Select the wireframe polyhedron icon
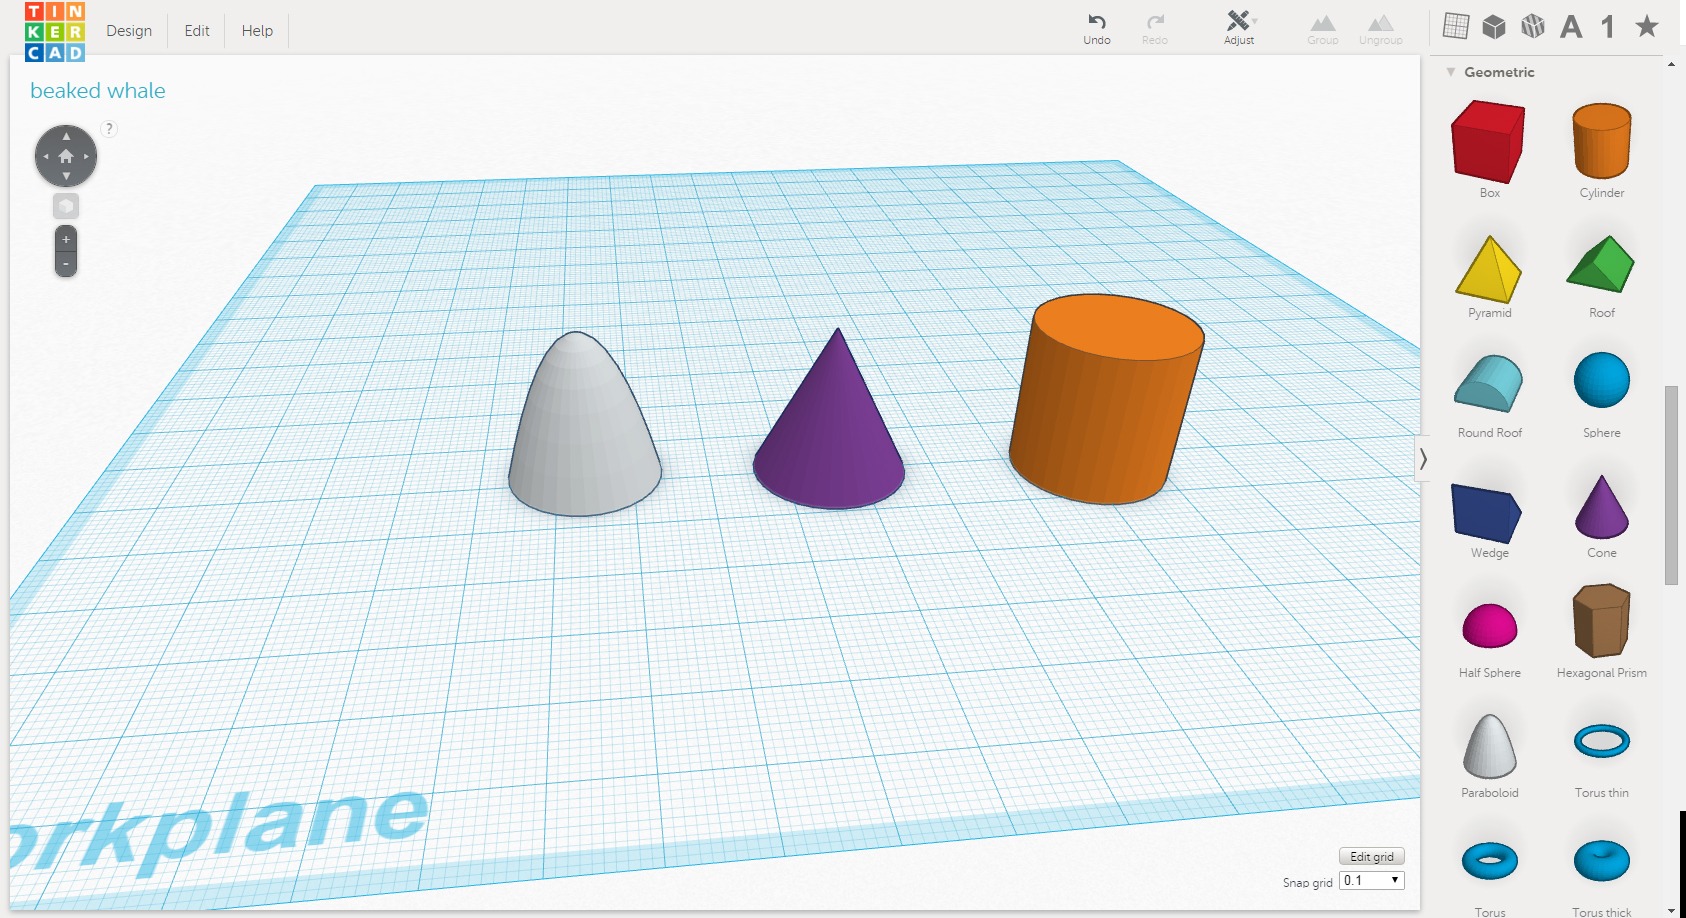The image size is (1686, 918). (1533, 26)
